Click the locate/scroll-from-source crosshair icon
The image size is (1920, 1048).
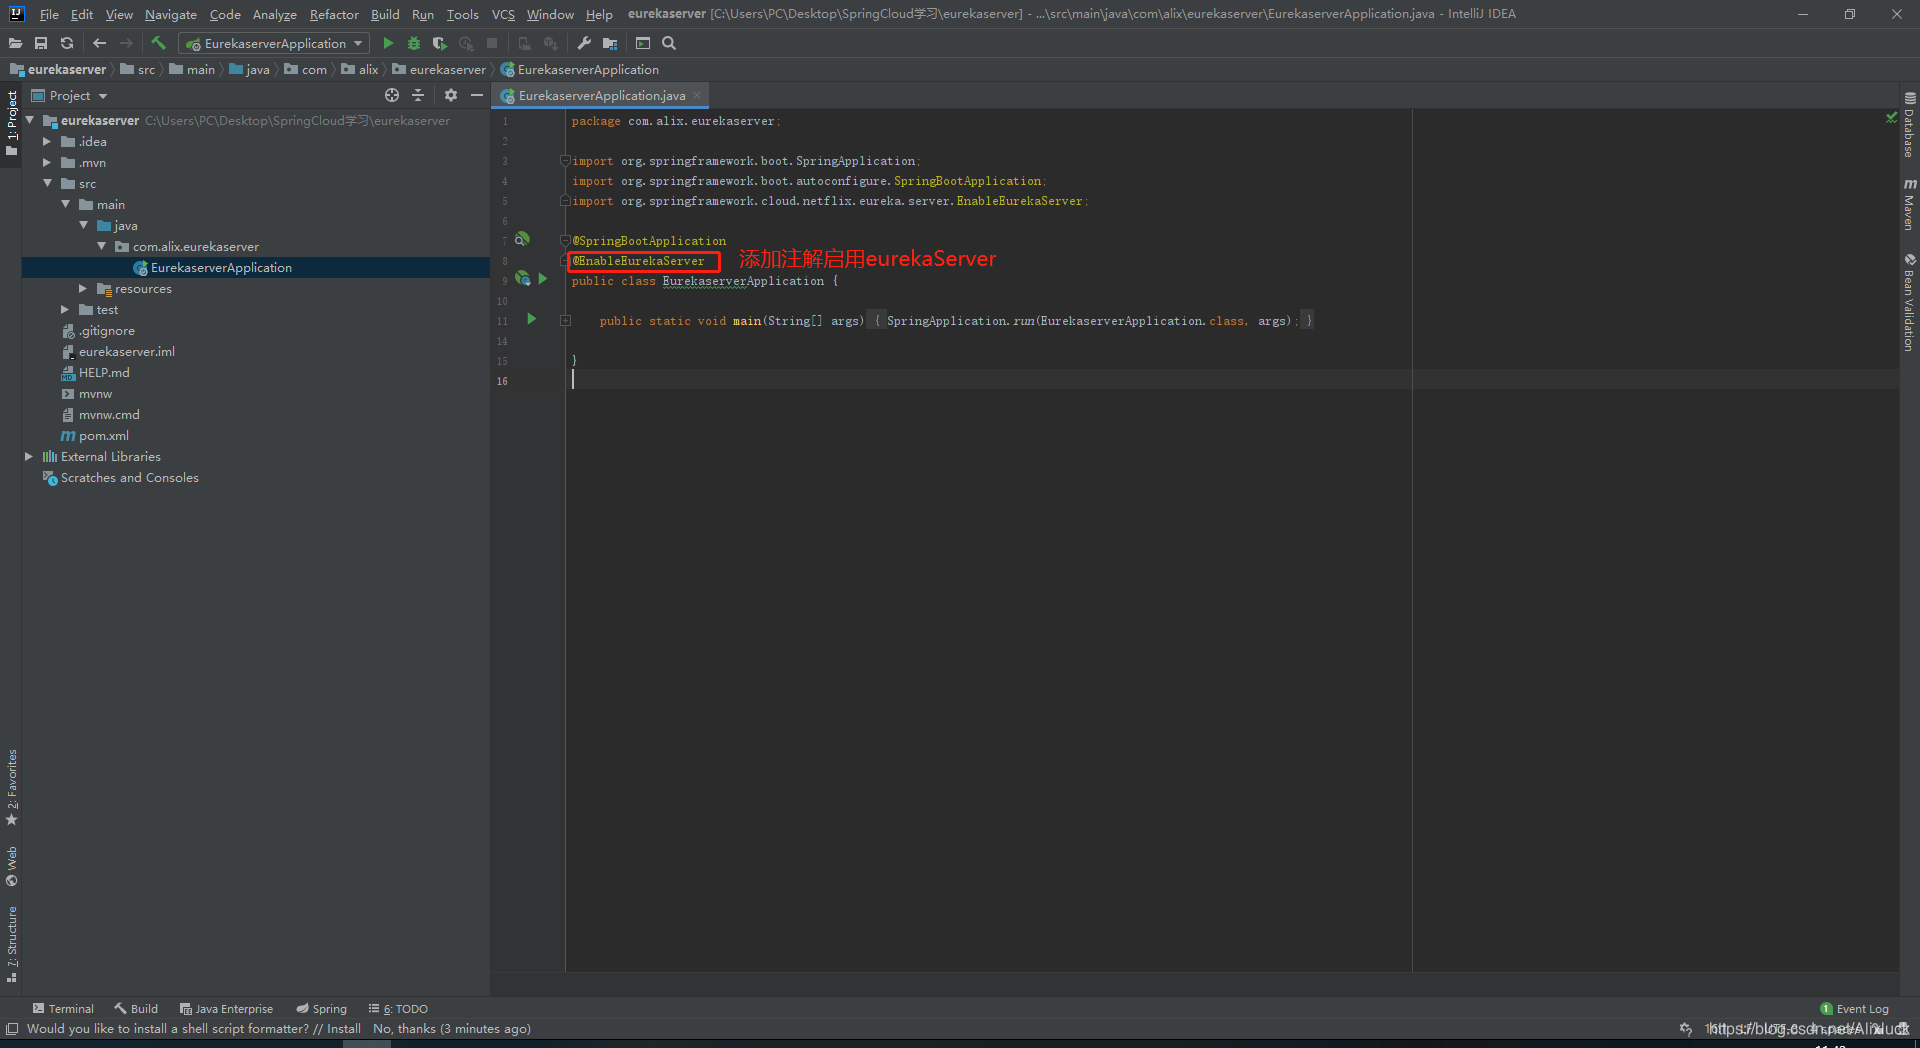point(392,95)
